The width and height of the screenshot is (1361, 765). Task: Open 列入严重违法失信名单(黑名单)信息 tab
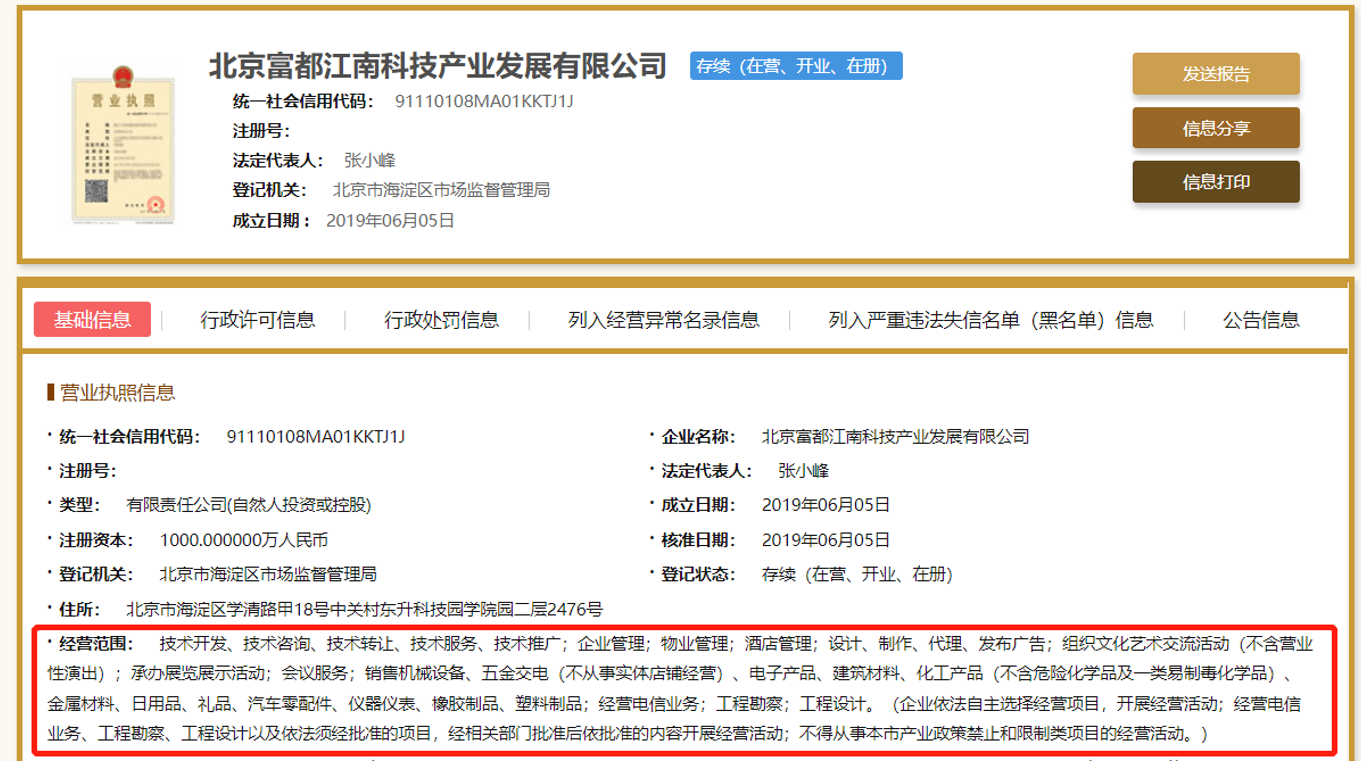pos(991,320)
